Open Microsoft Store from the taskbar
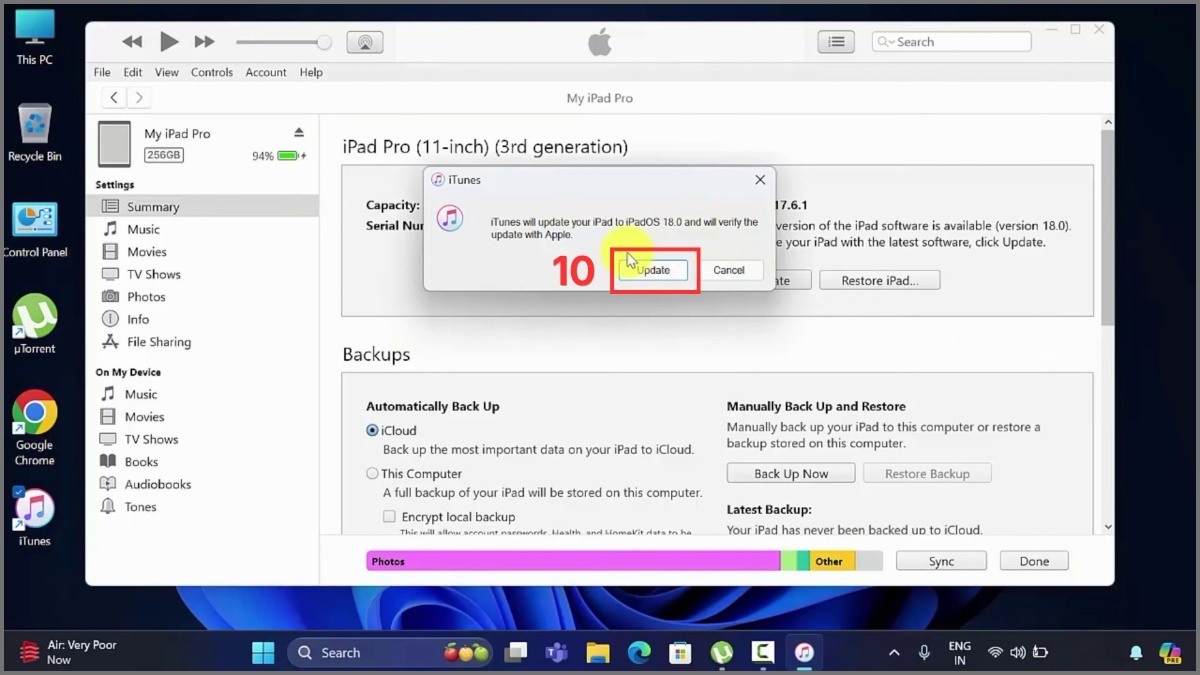 pyautogui.click(x=680, y=653)
